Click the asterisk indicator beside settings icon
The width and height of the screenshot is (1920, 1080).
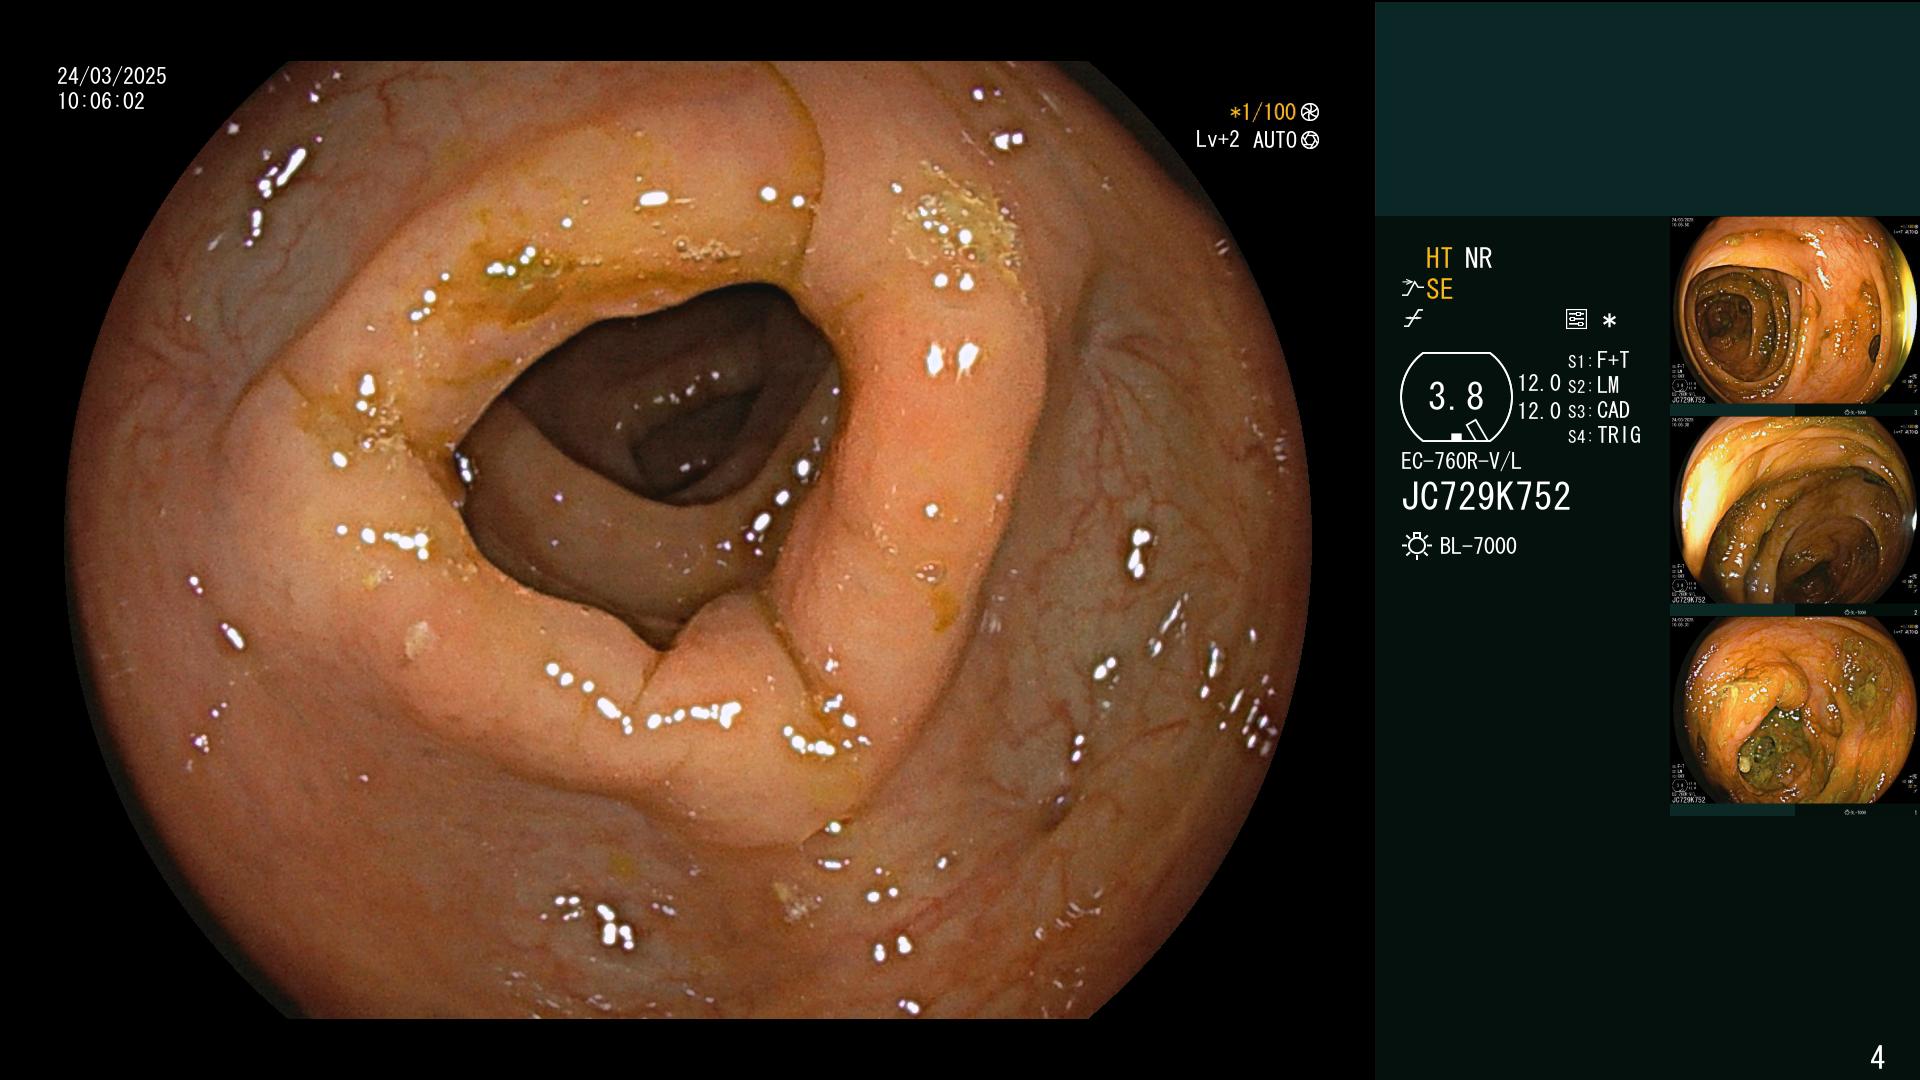pyautogui.click(x=1609, y=321)
